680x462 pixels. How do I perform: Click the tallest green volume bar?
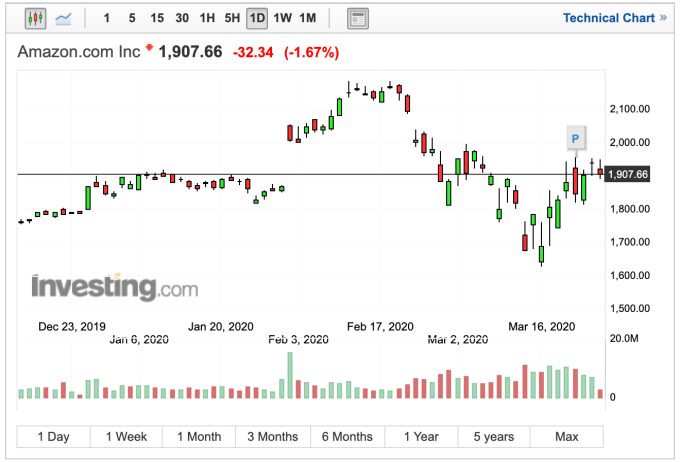[x=290, y=375]
